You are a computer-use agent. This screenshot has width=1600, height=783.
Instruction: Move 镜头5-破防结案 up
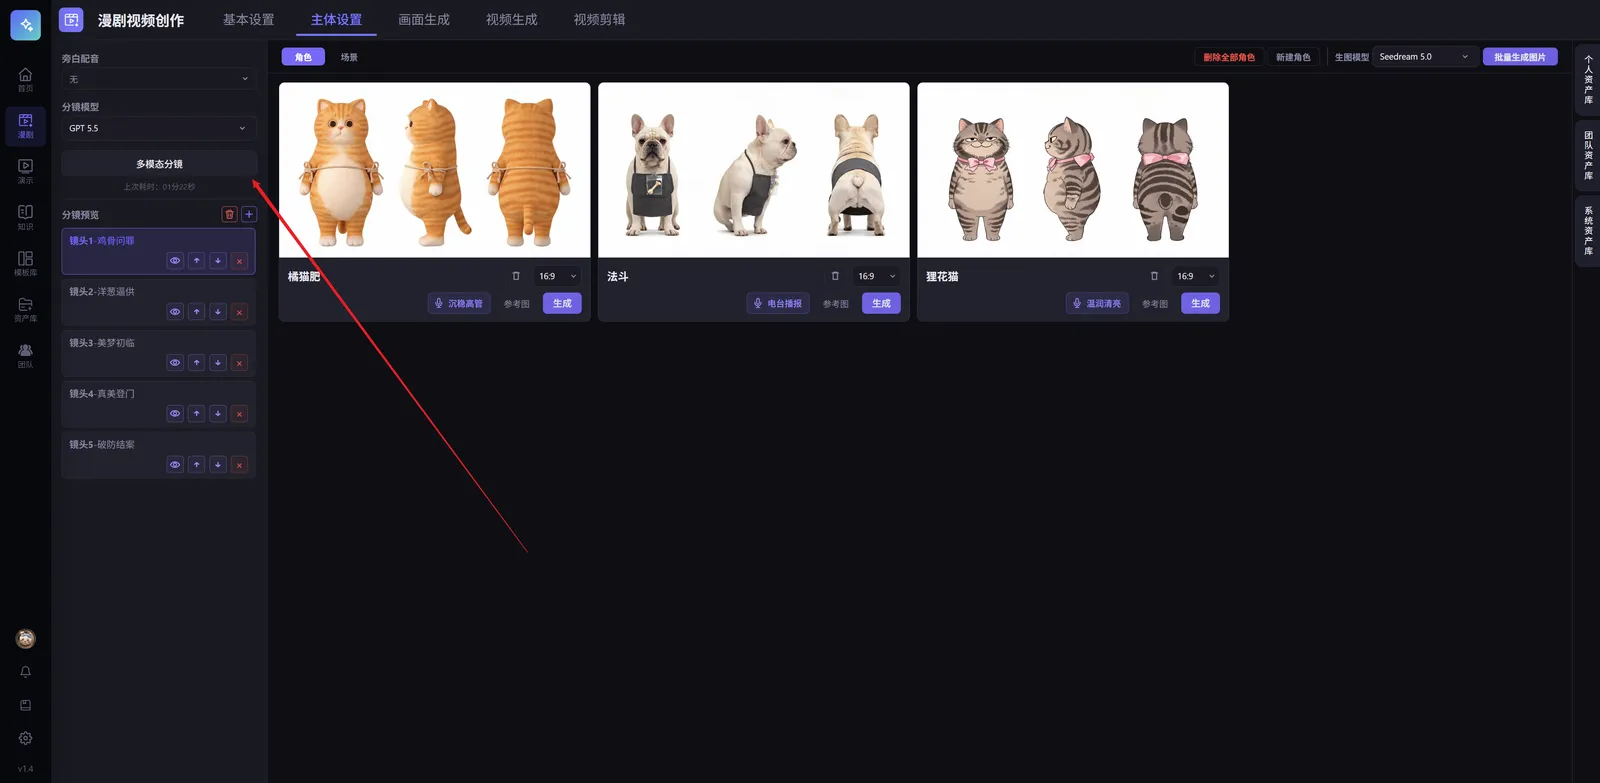click(x=197, y=465)
